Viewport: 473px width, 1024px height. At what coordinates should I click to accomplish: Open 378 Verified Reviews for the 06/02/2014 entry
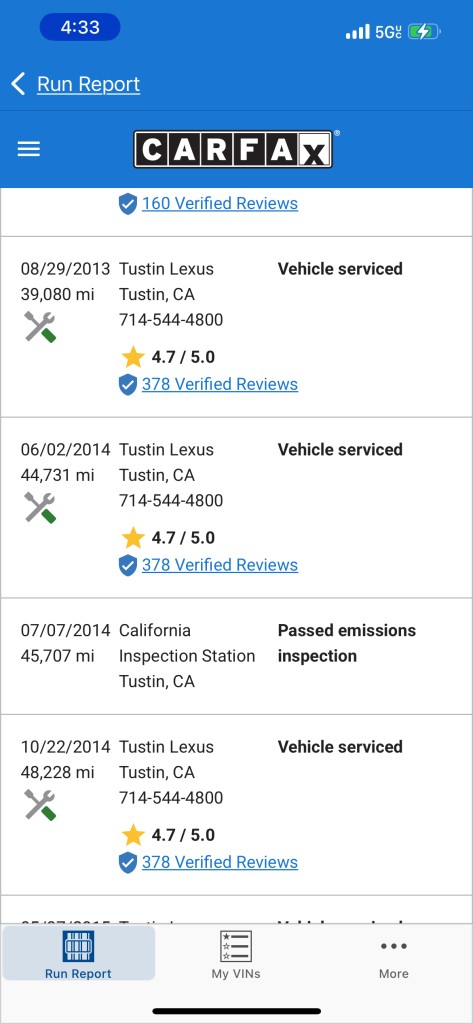click(220, 565)
